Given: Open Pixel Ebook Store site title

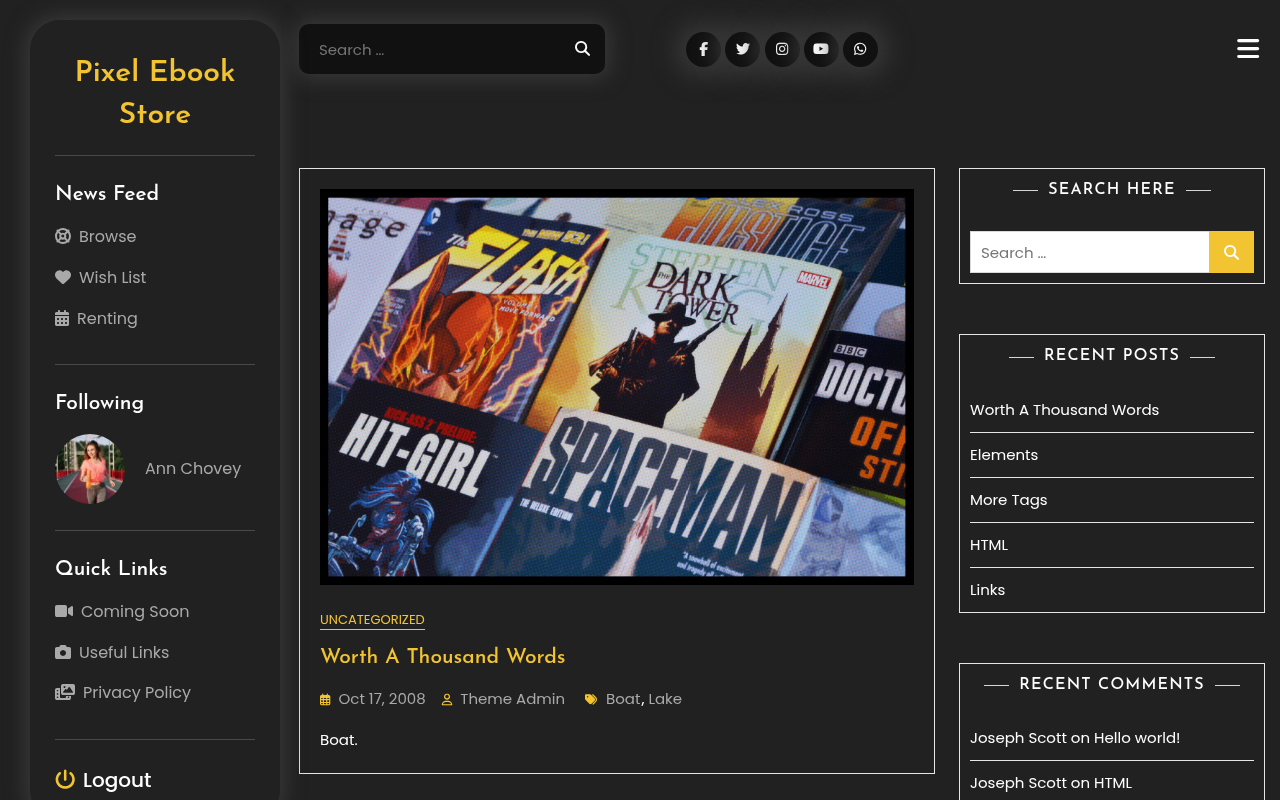Looking at the screenshot, I should pos(155,92).
